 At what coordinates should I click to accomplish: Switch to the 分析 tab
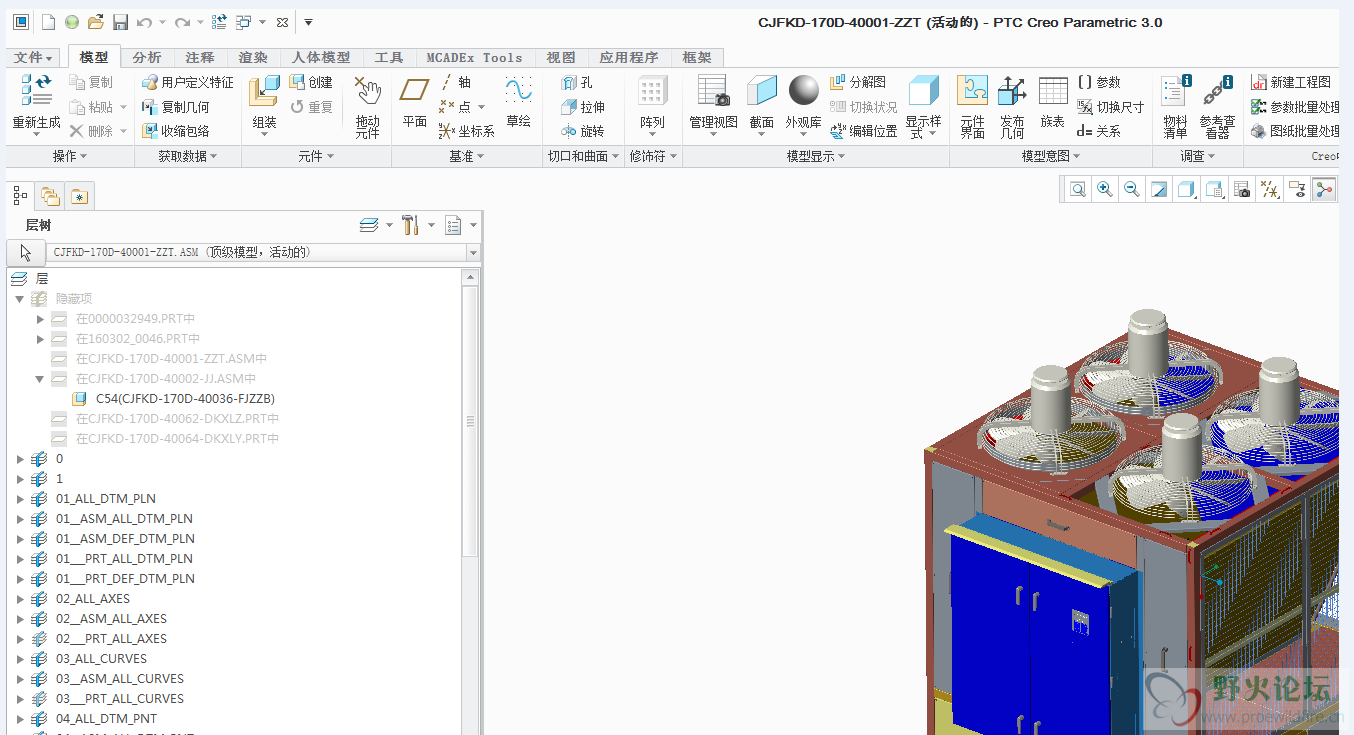(147, 58)
